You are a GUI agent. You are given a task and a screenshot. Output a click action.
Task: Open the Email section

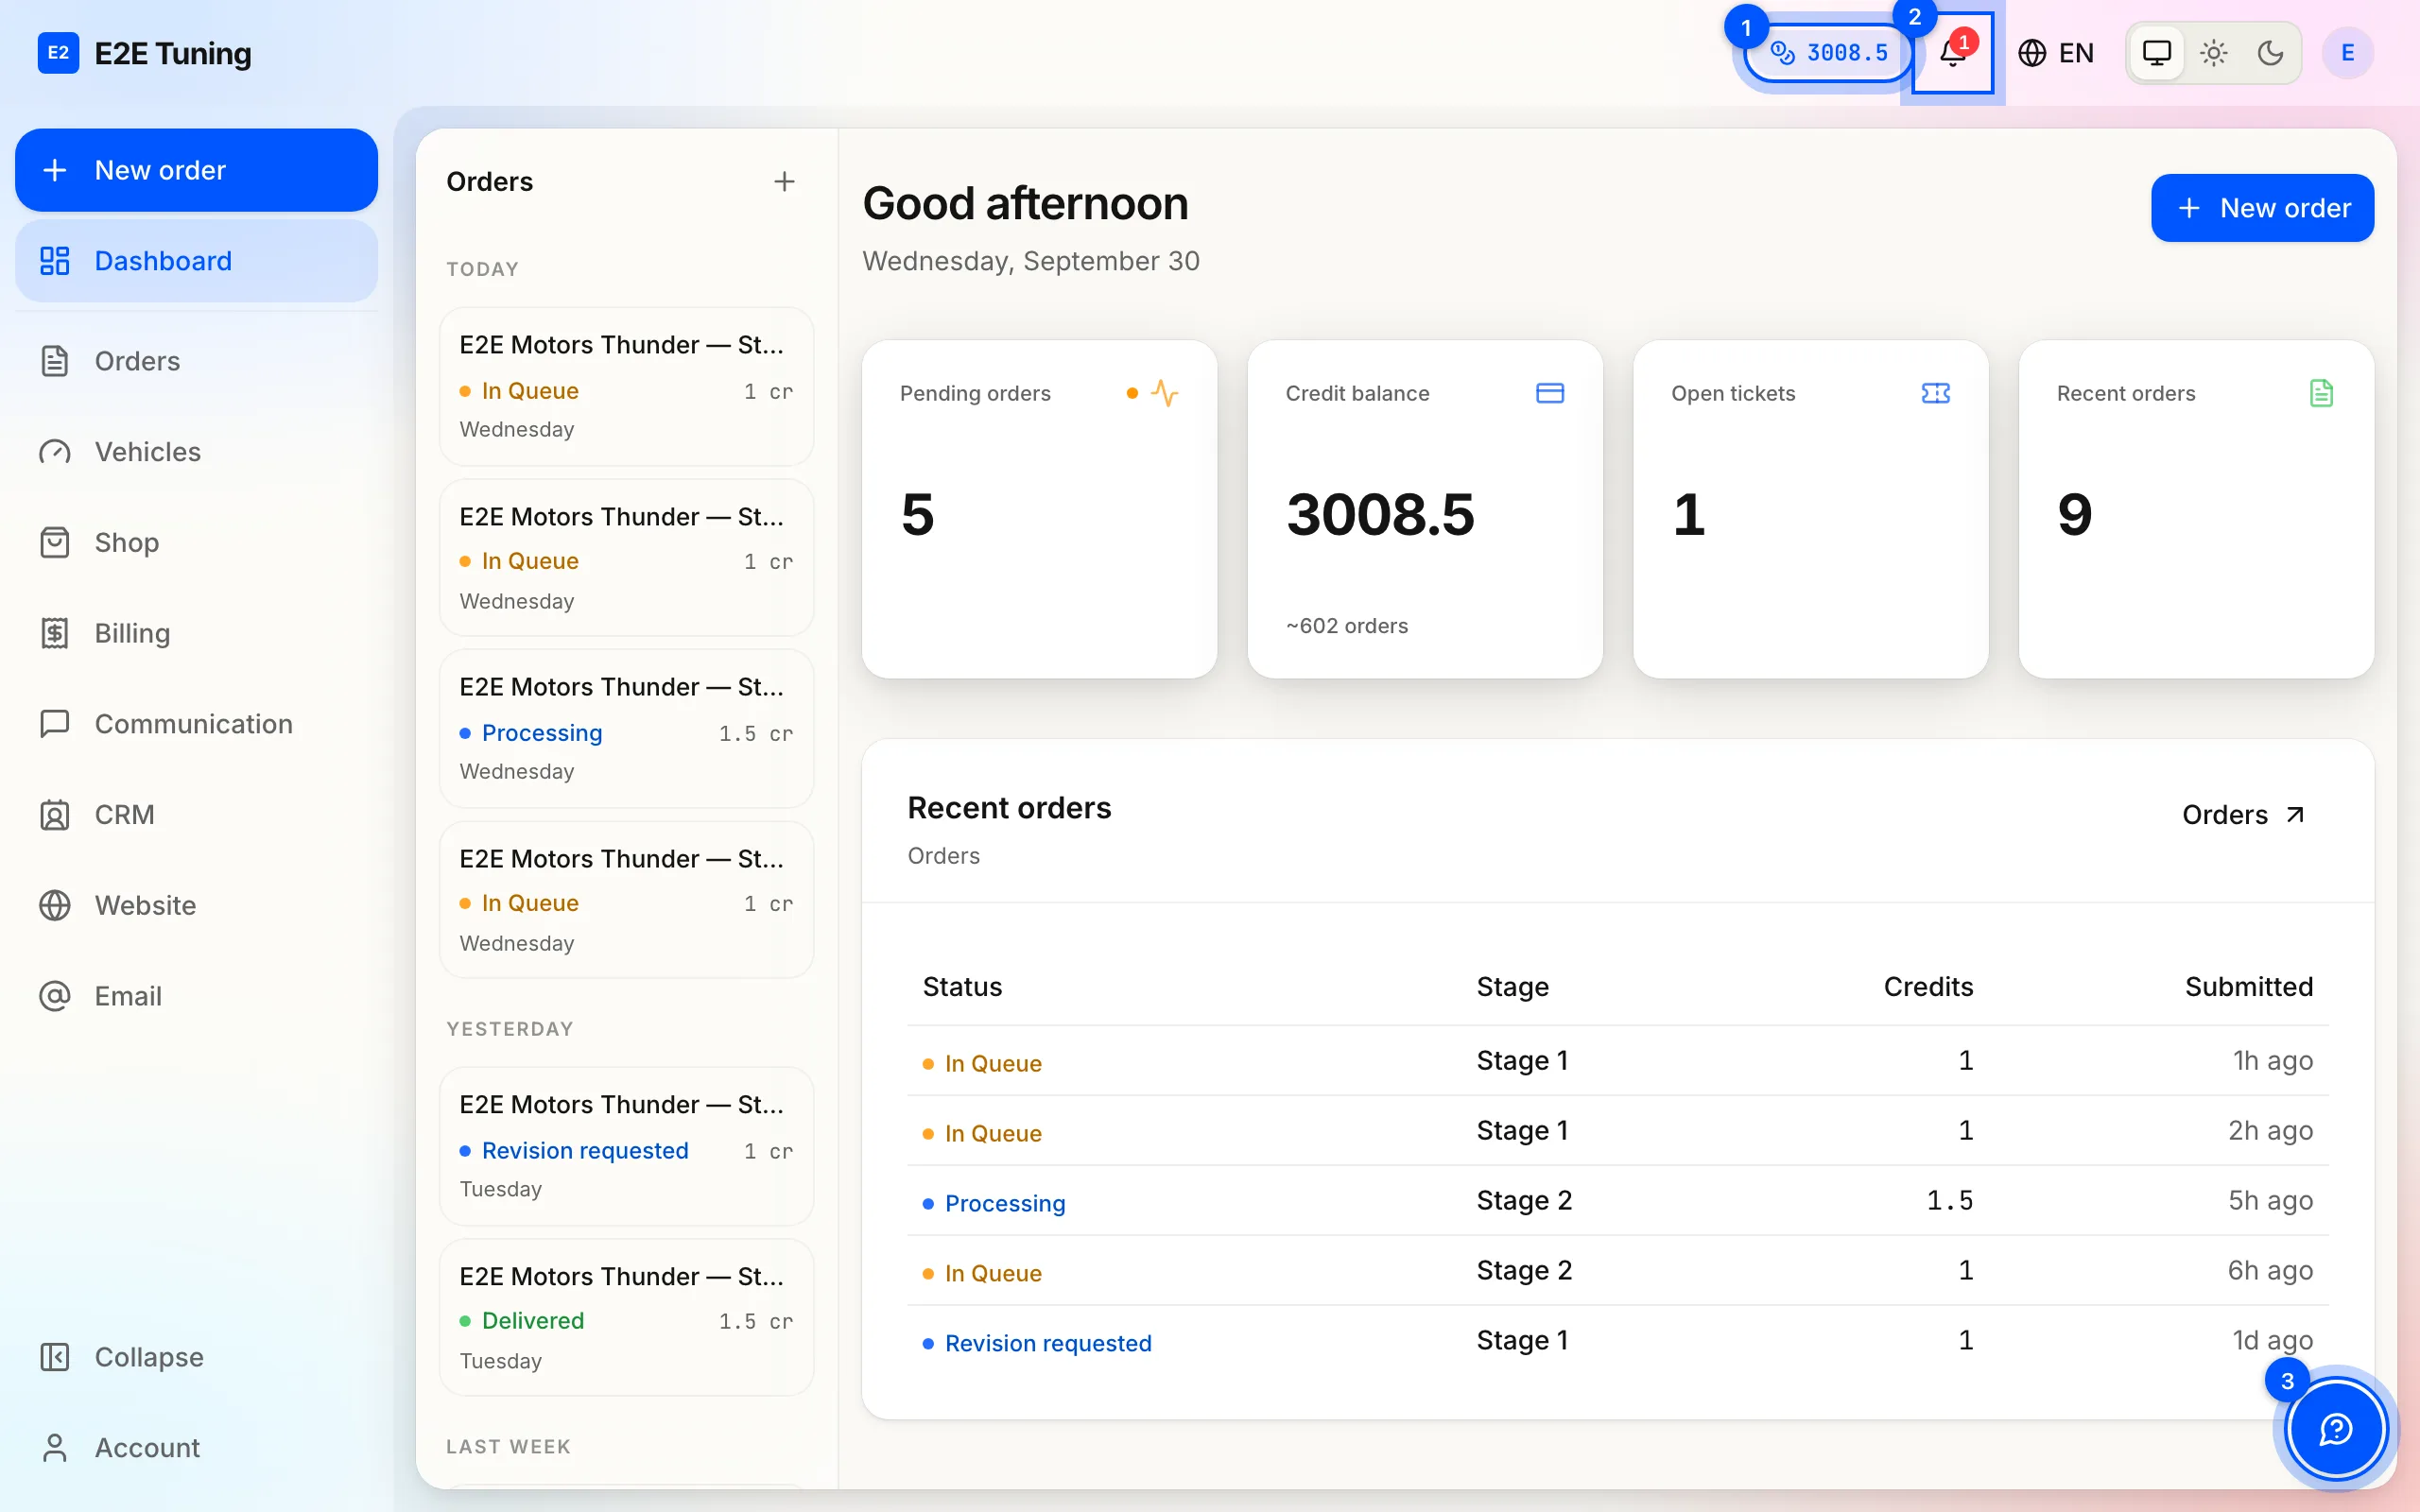pos(196,996)
